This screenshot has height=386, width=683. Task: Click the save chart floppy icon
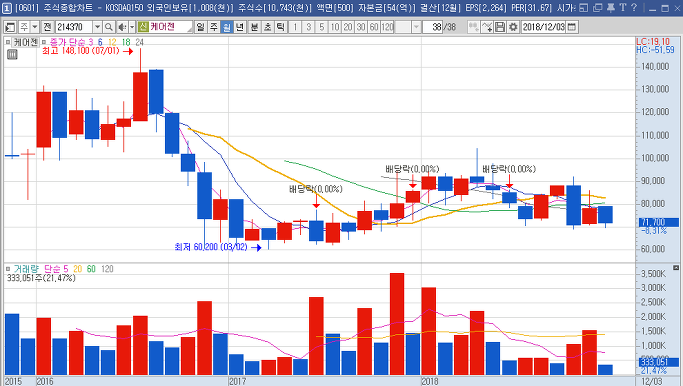[500, 27]
